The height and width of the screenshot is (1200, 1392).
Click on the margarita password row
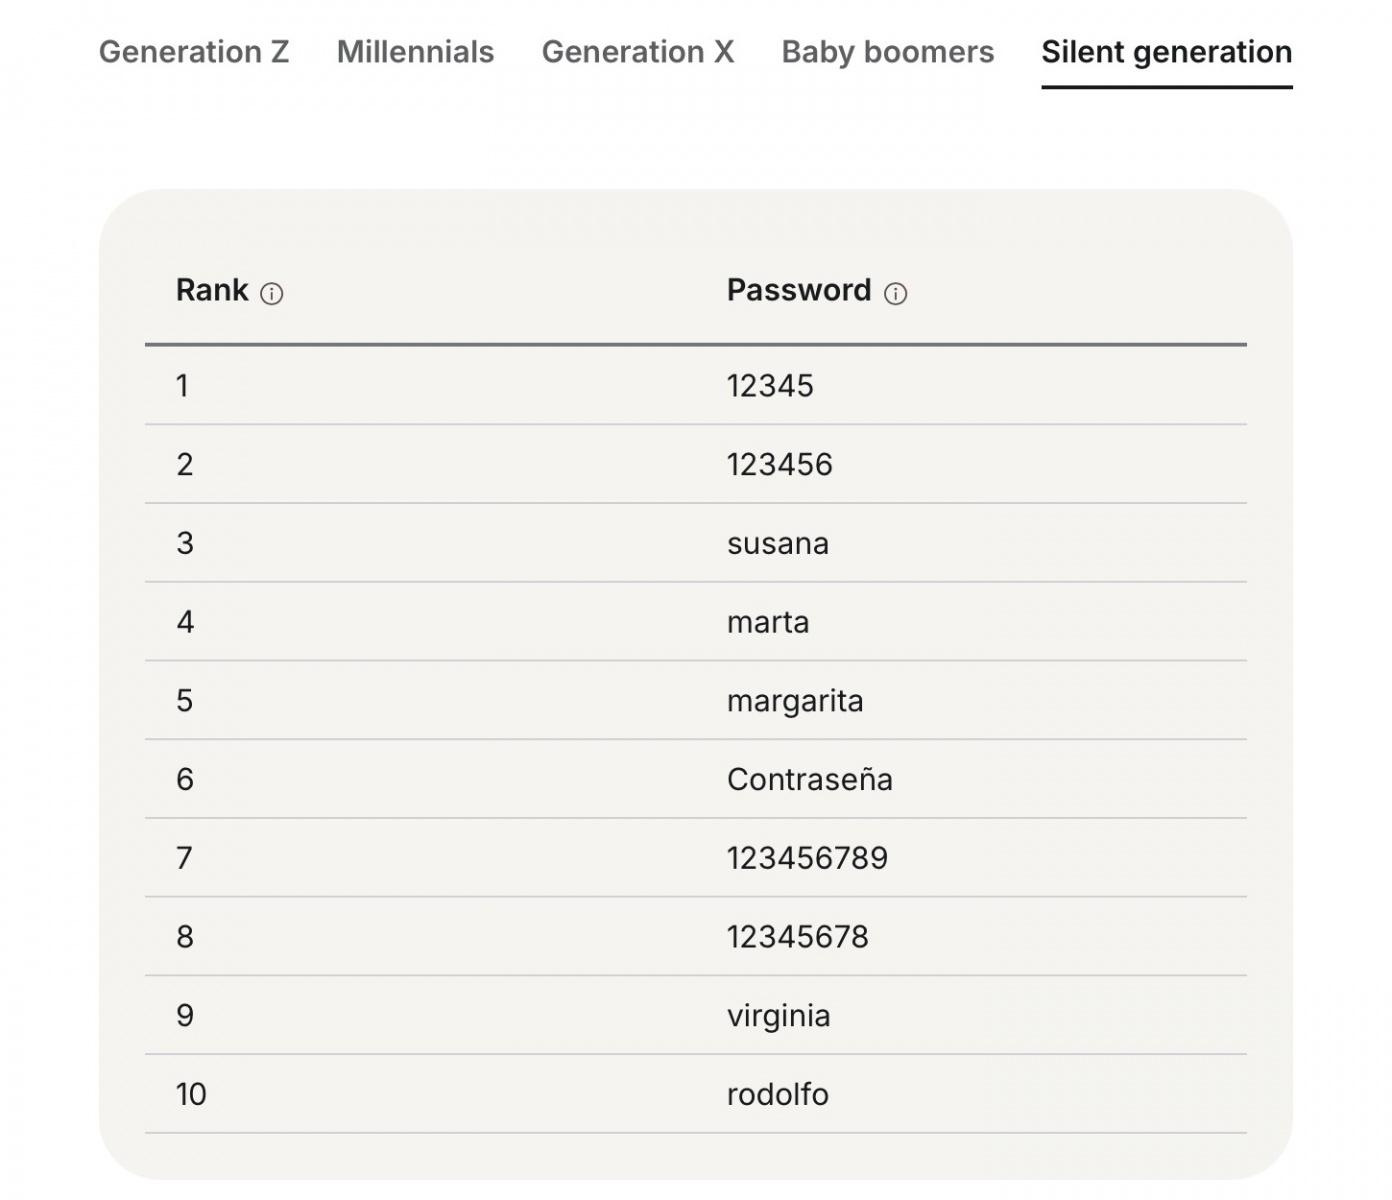click(x=794, y=701)
